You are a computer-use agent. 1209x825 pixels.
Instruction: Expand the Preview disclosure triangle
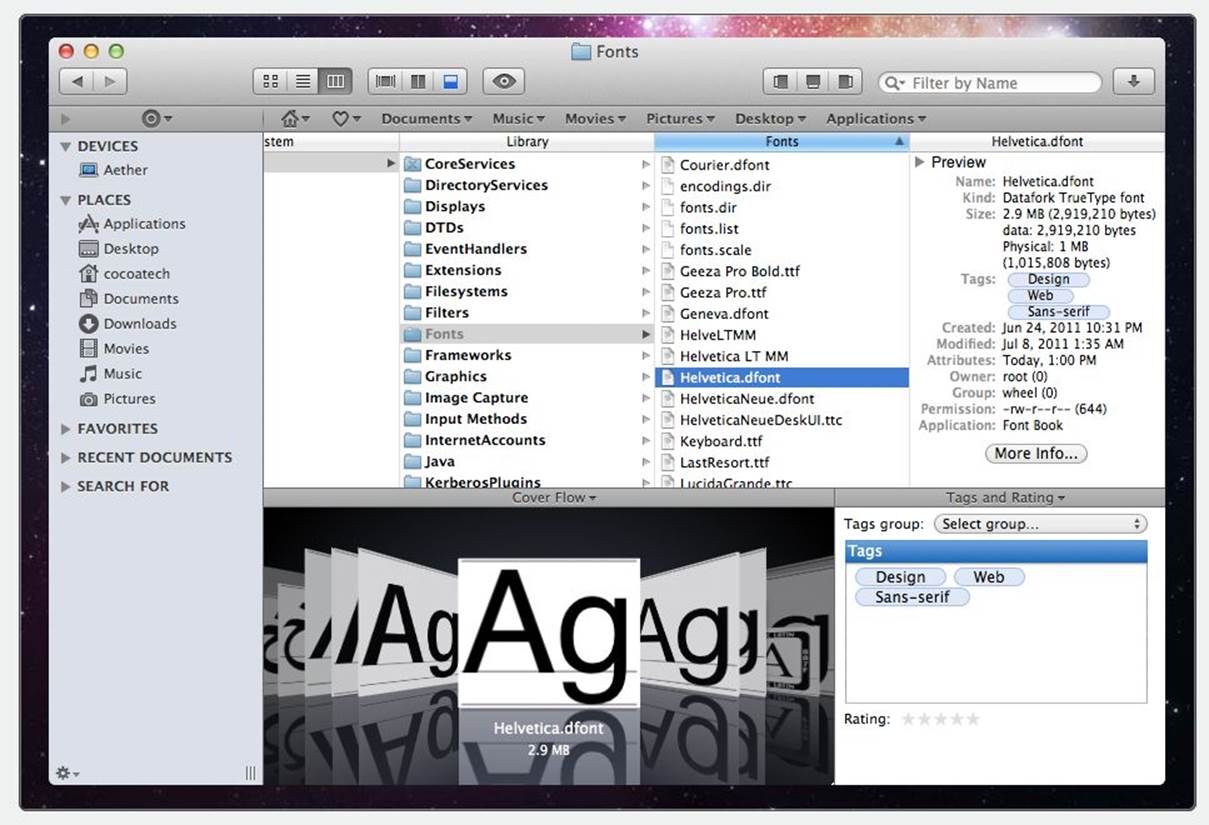921,162
